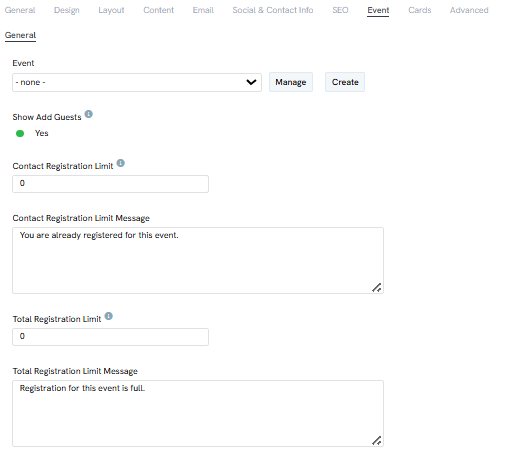
Task: Click info icon beside Show Add Guests
Action: (x=89, y=114)
